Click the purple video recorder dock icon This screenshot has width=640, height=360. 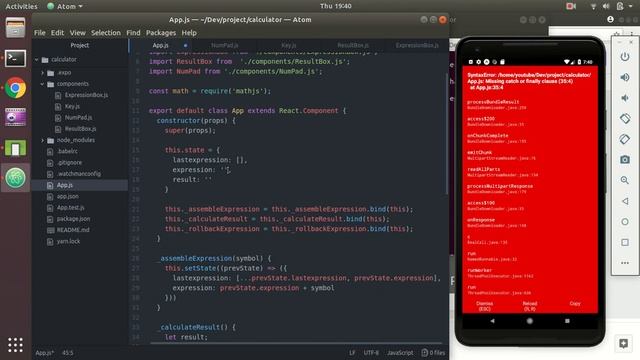[x=16, y=118]
